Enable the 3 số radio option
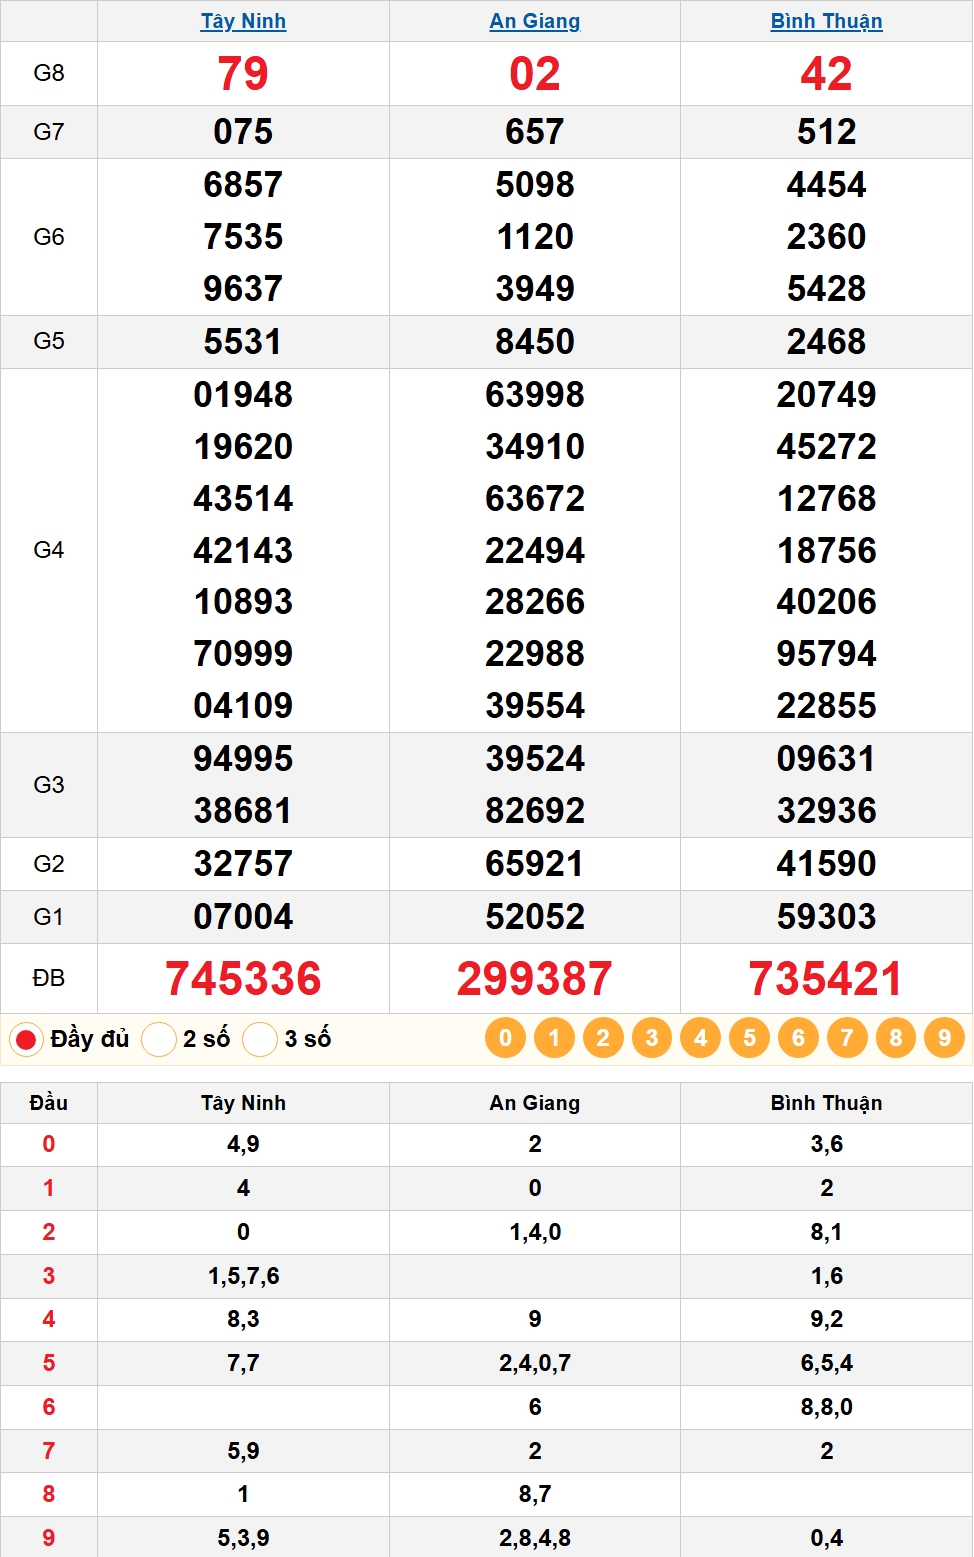974x1557 pixels. (x=260, y=1040)
